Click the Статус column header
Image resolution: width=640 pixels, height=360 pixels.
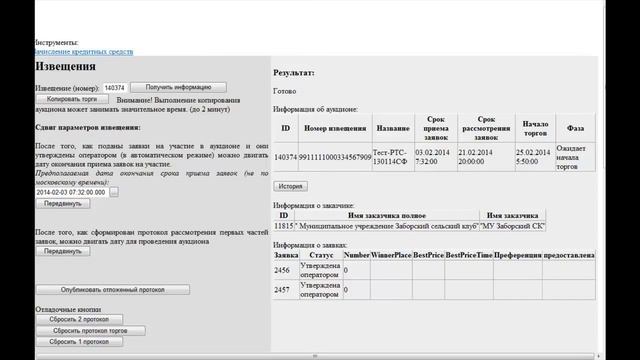tap(321, 255)
